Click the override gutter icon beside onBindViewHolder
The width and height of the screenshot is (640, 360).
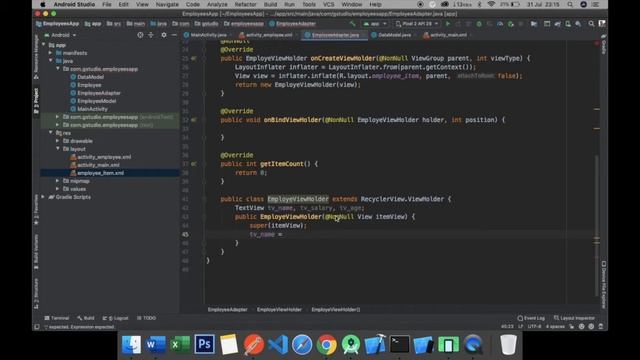click(x=193, y=120)
